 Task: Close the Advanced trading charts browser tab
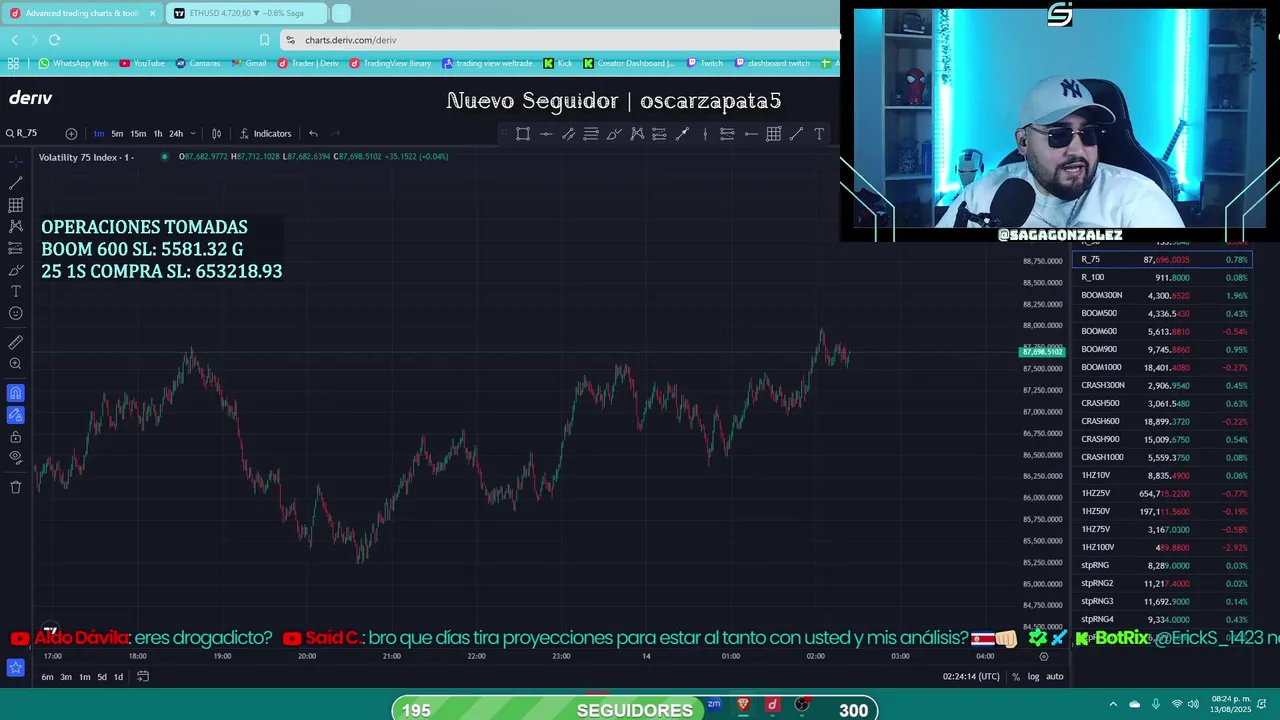tap(152, 13)
